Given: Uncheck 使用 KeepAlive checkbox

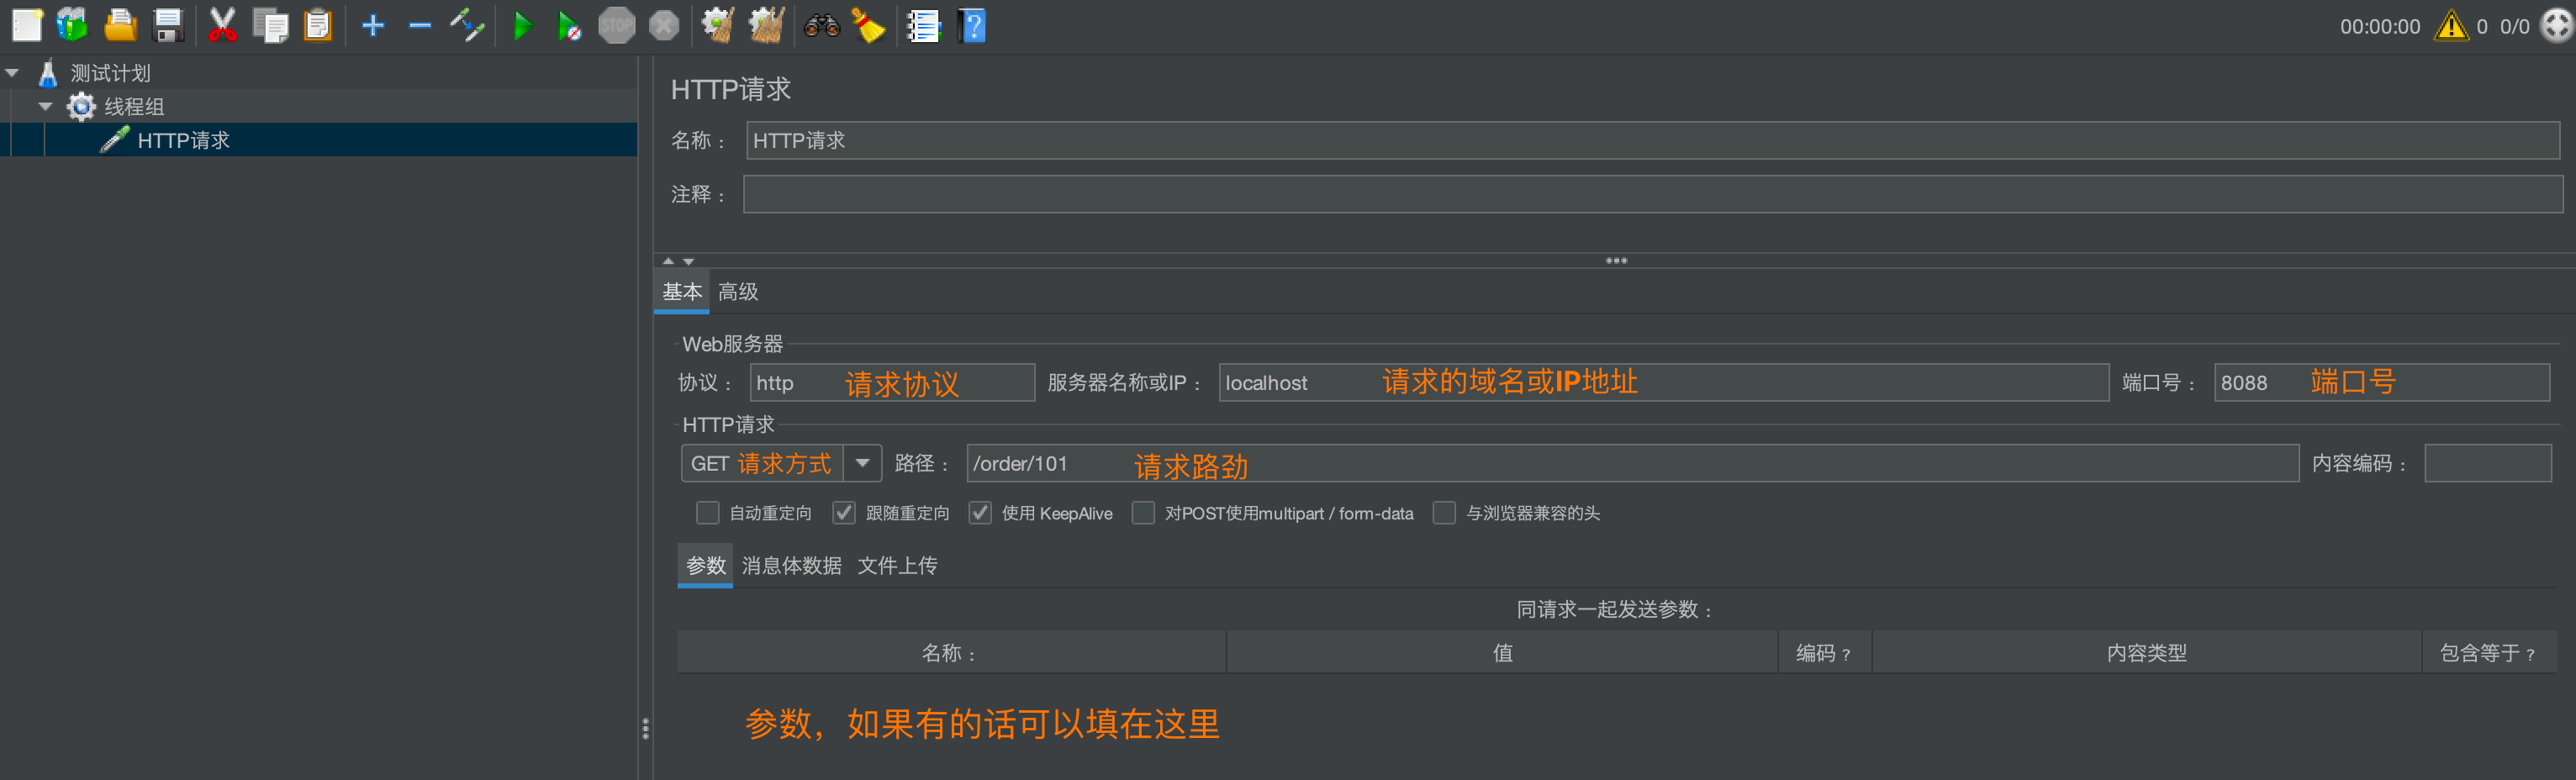Looking at the screenshot, I should click(x=980, y=513).
